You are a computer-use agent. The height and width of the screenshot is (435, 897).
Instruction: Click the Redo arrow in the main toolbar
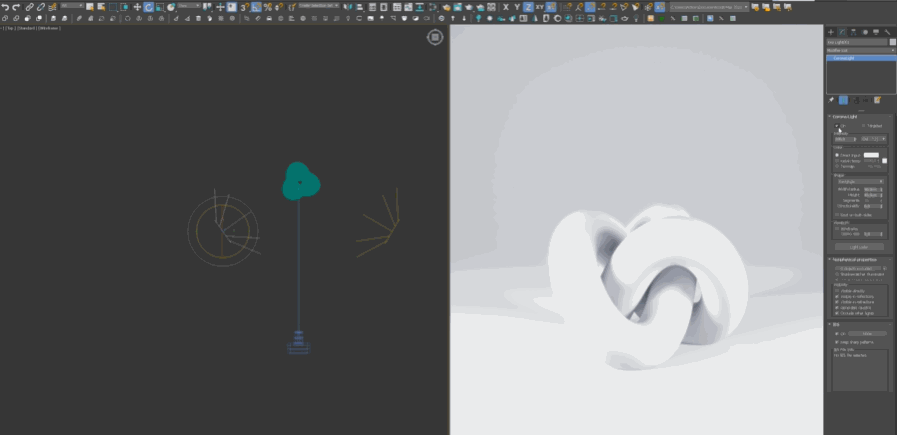pos(16,7)
